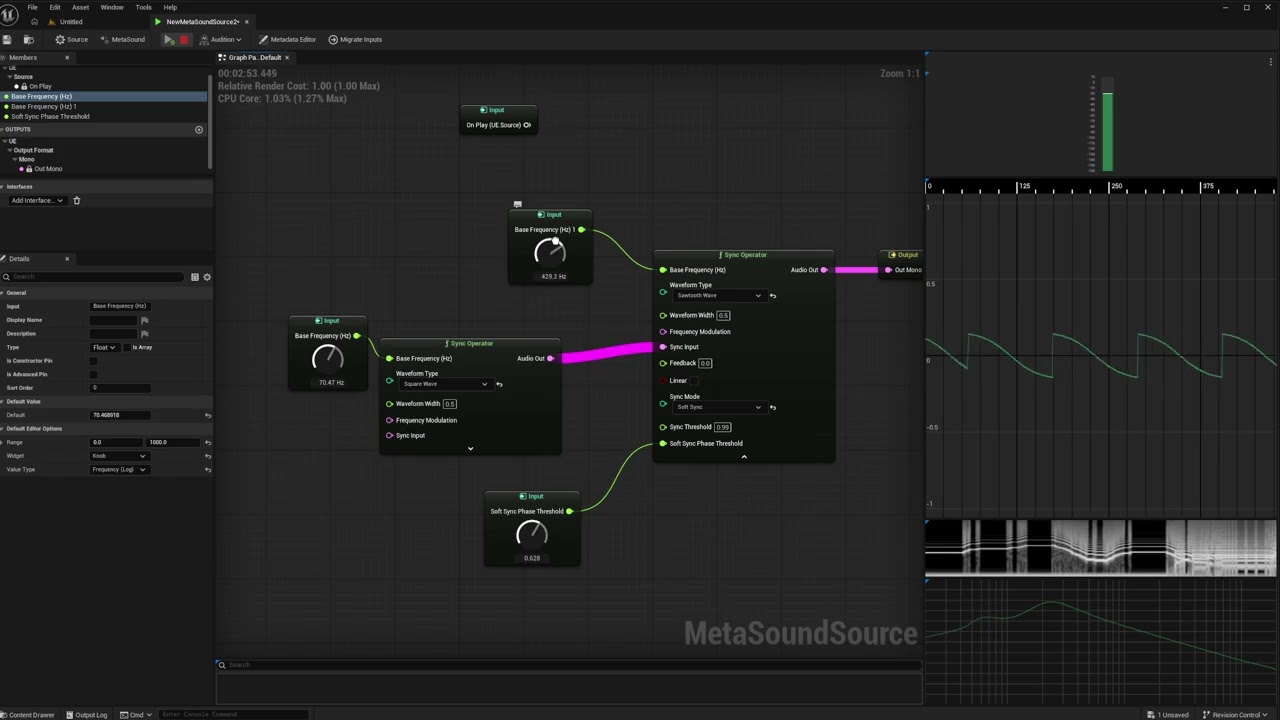Toggle the Linear checkbox on Sync Operator

[694, 380]
